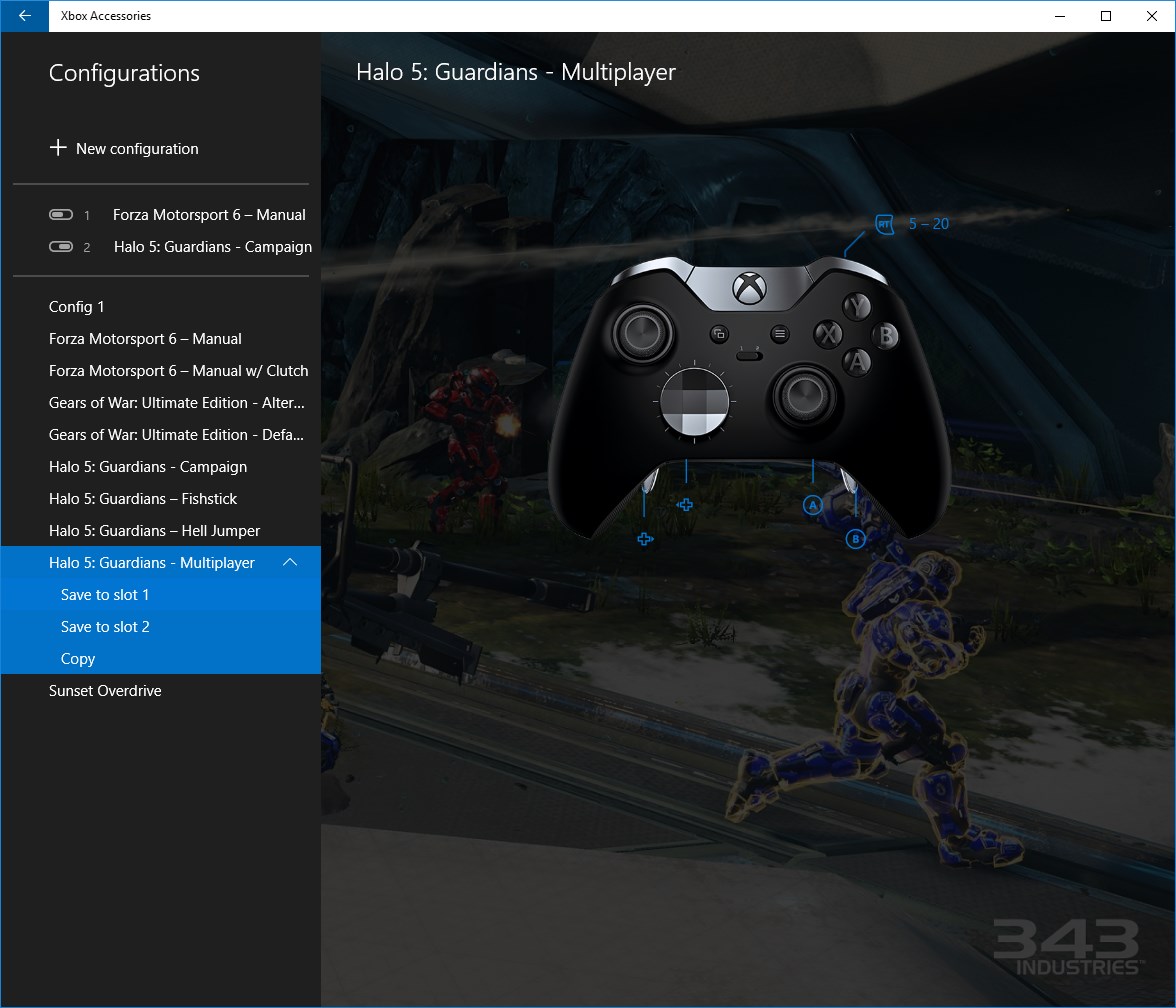
Task: Click the right thumbstick on controller
Action: tap(805, 395)
